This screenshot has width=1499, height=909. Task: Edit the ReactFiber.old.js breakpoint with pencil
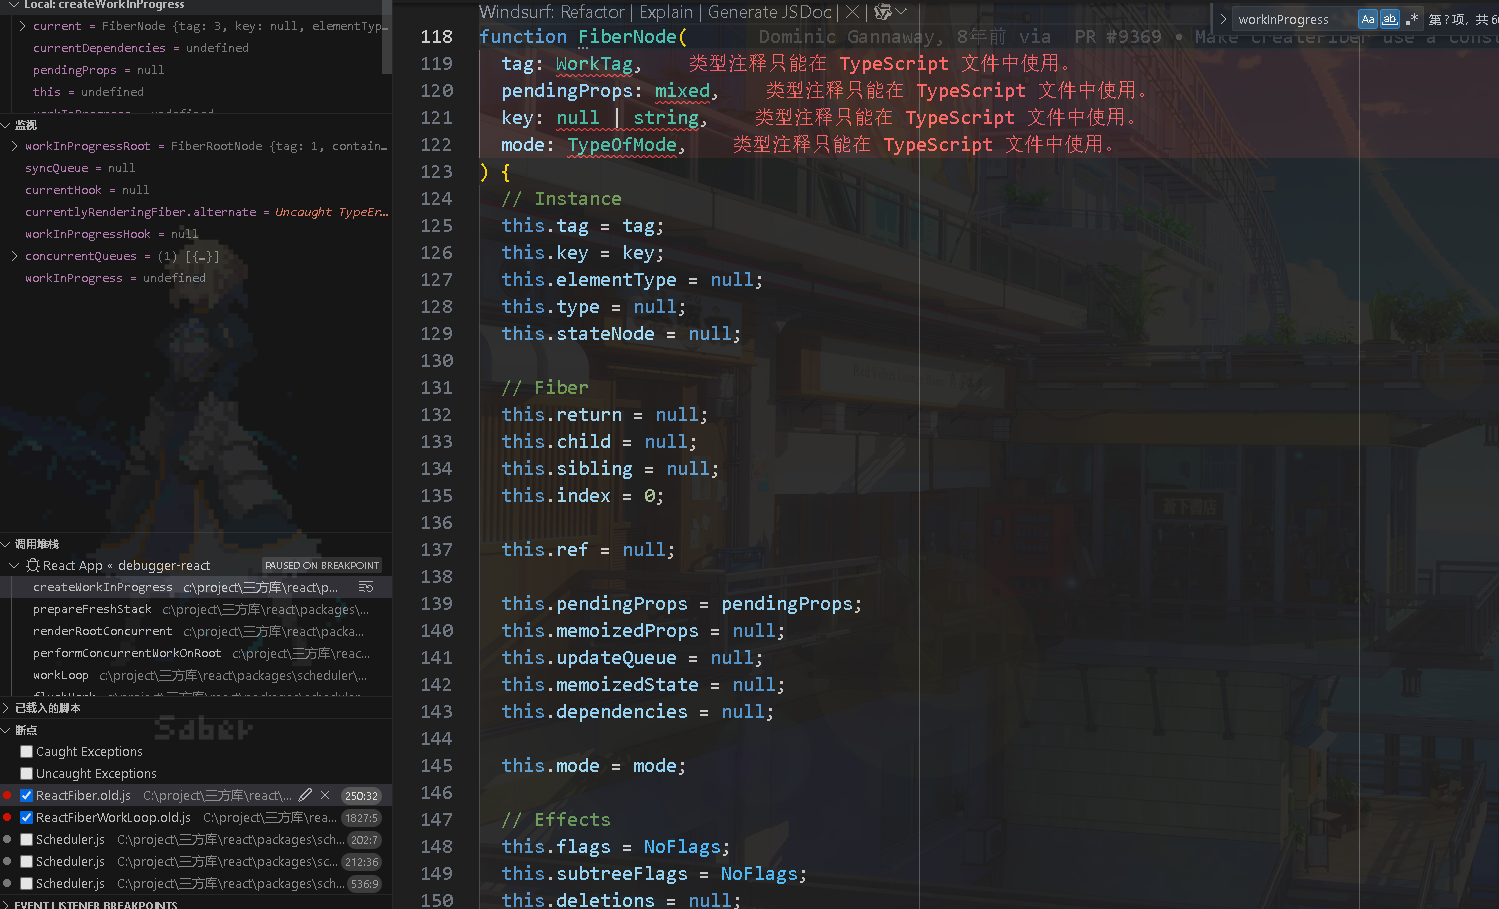305,796
